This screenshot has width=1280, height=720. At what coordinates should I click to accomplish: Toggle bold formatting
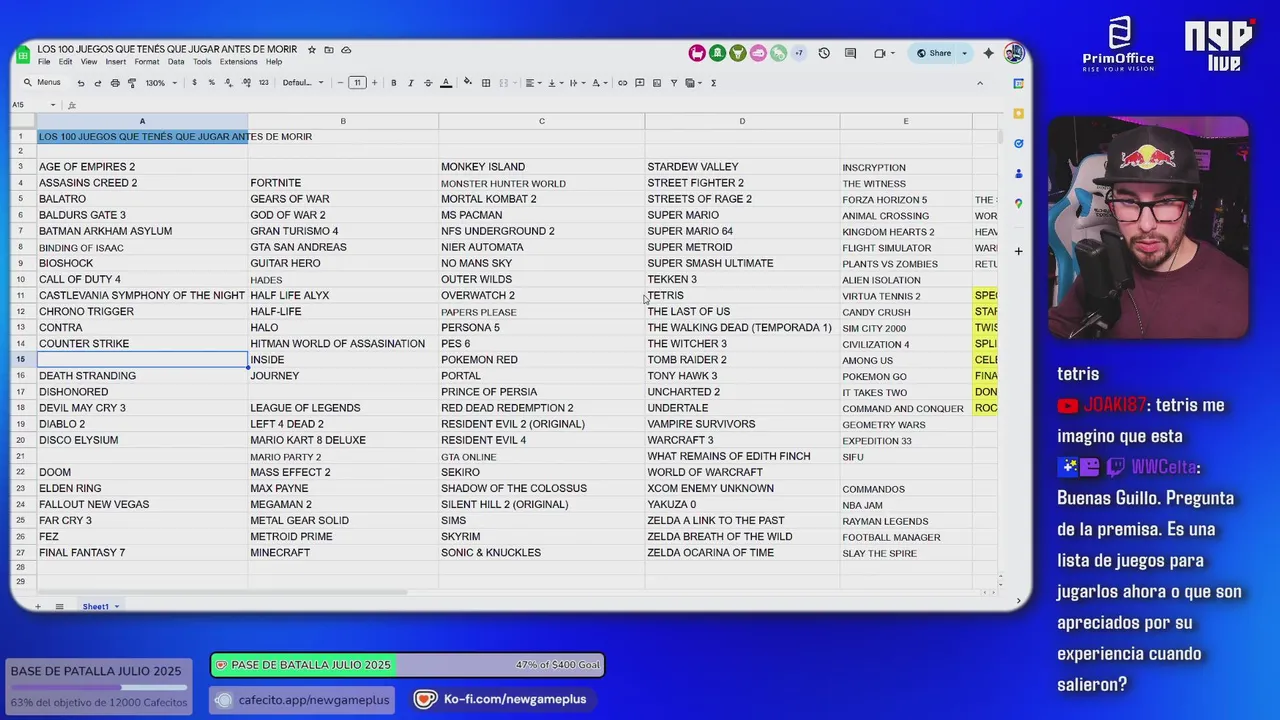[394, 83]
